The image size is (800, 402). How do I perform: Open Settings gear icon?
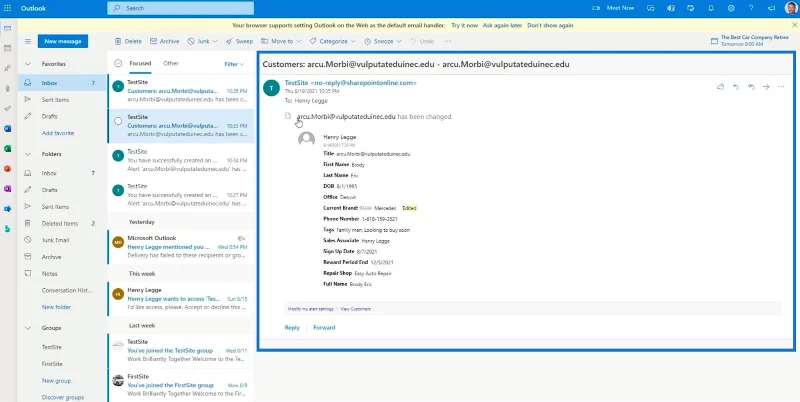[731, 8]
